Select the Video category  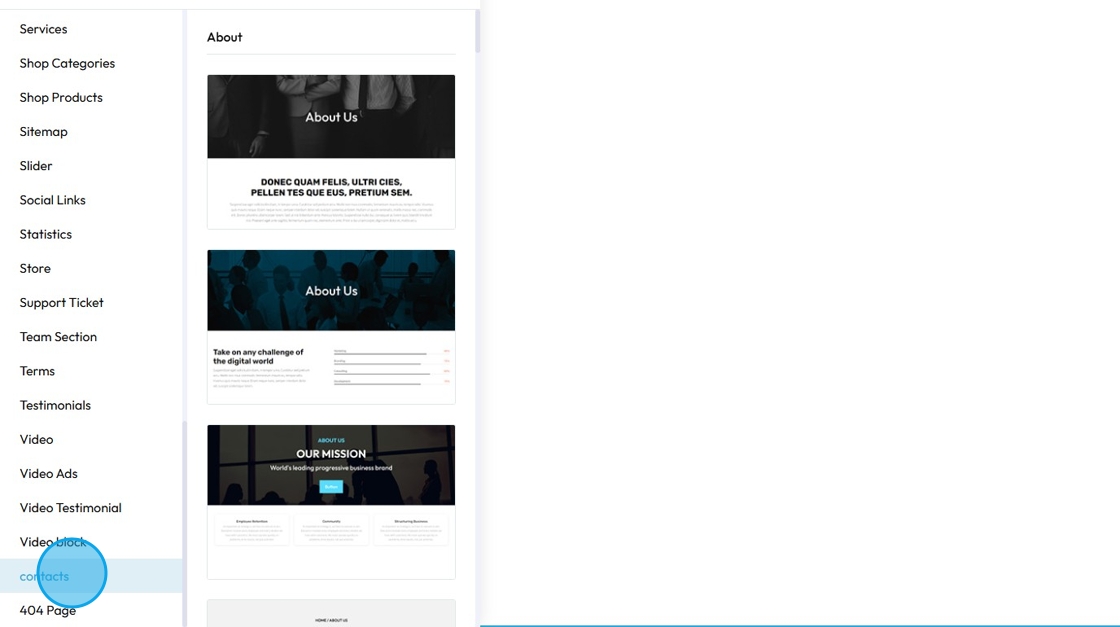tap(36, 440)
